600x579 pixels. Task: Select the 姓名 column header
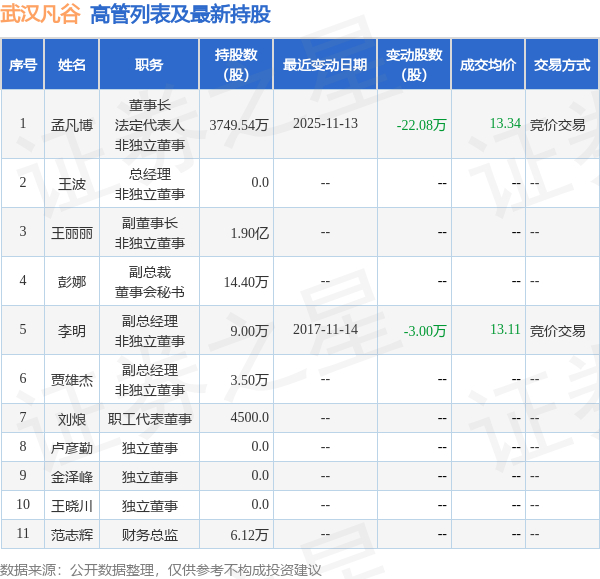(x=72, y=65)
